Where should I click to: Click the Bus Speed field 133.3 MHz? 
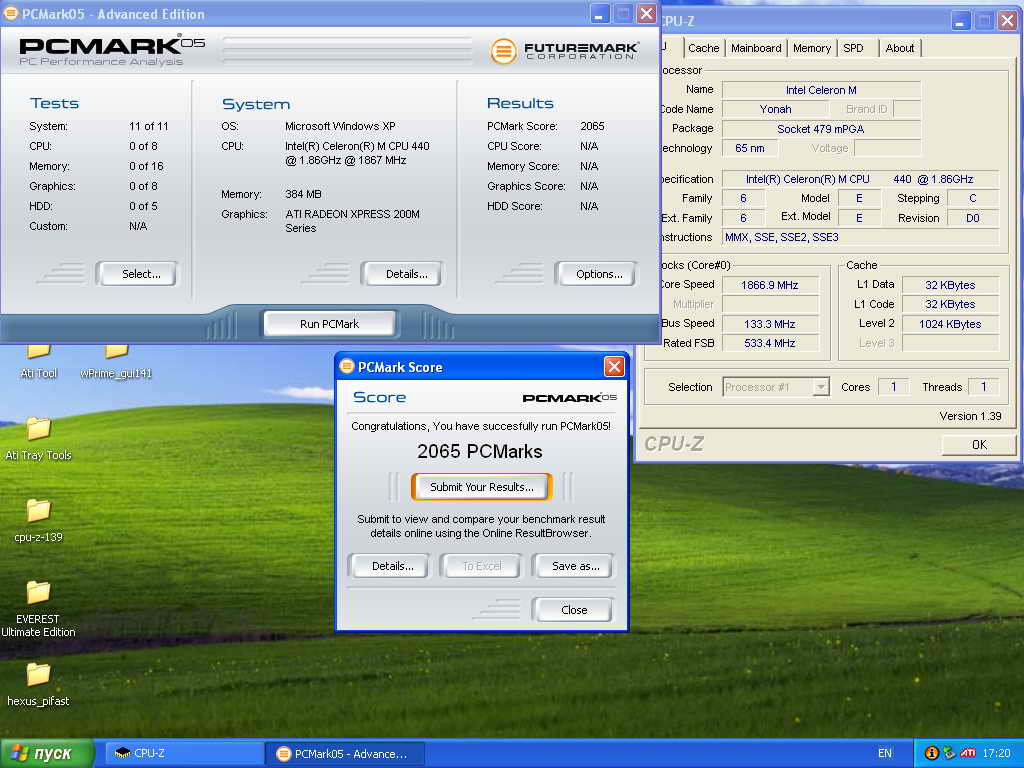pos(770,324)
